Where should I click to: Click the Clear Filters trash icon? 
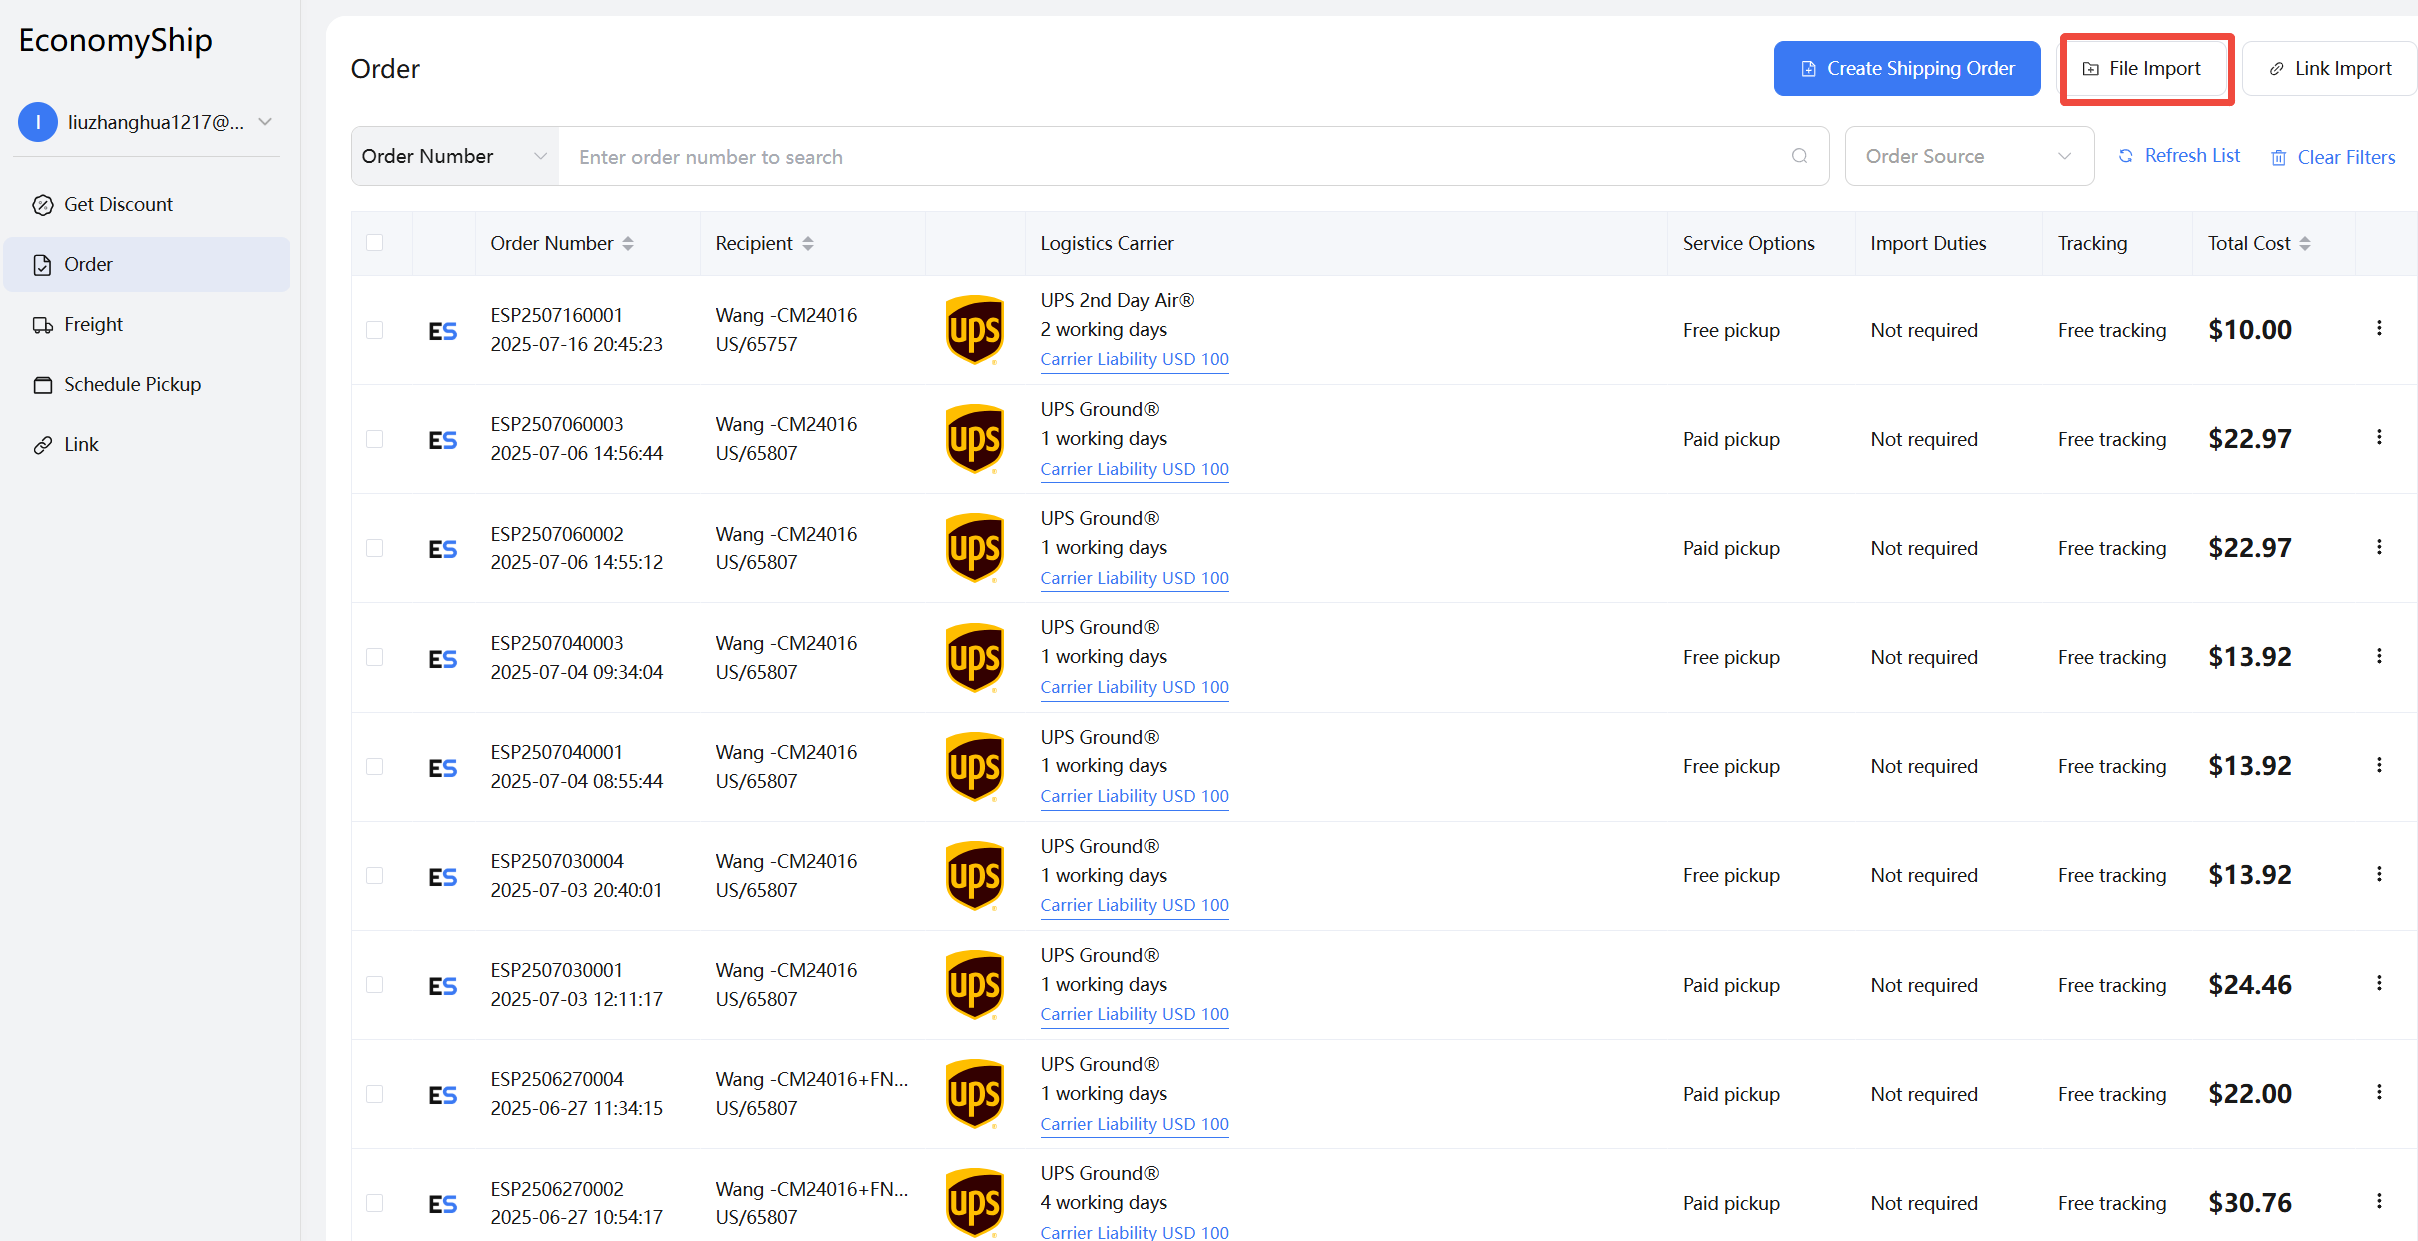pos(2279,158)
